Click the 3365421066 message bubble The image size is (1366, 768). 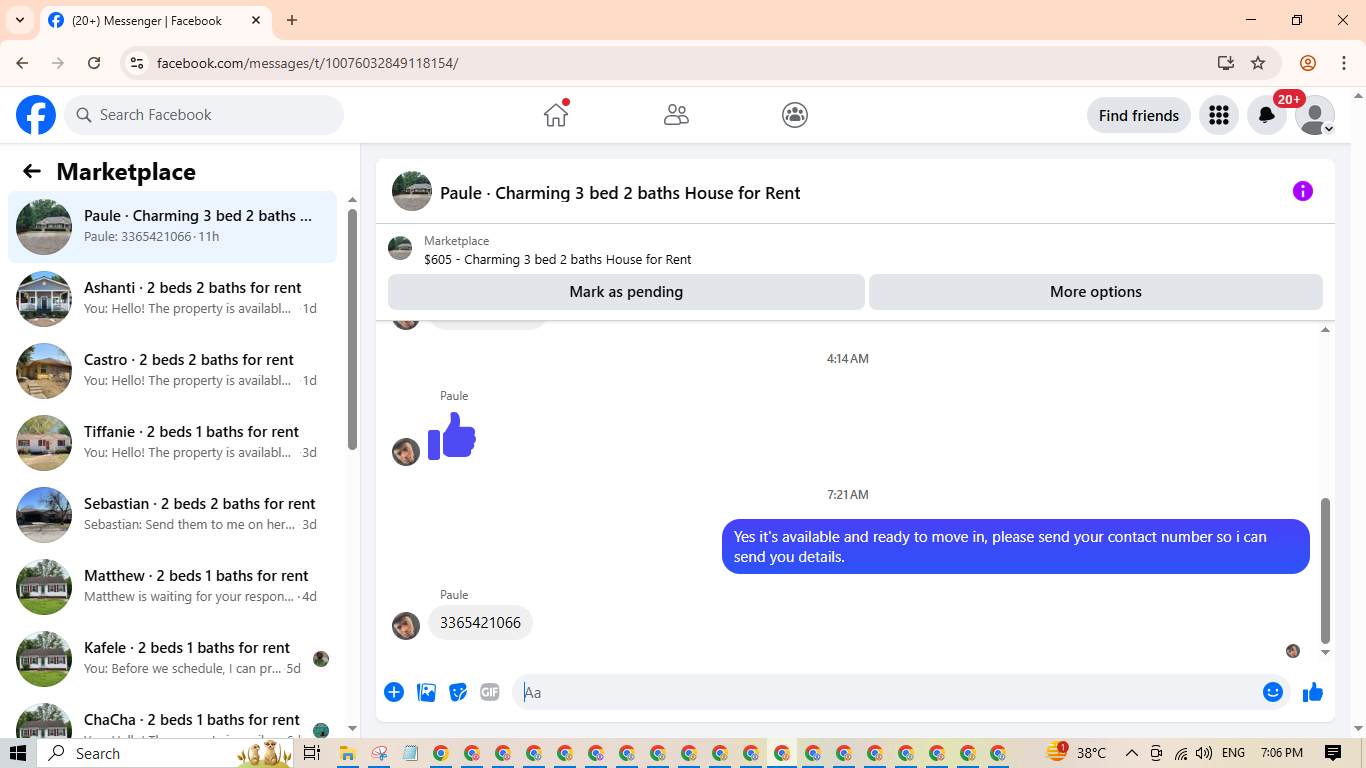[x=480, y=623]
